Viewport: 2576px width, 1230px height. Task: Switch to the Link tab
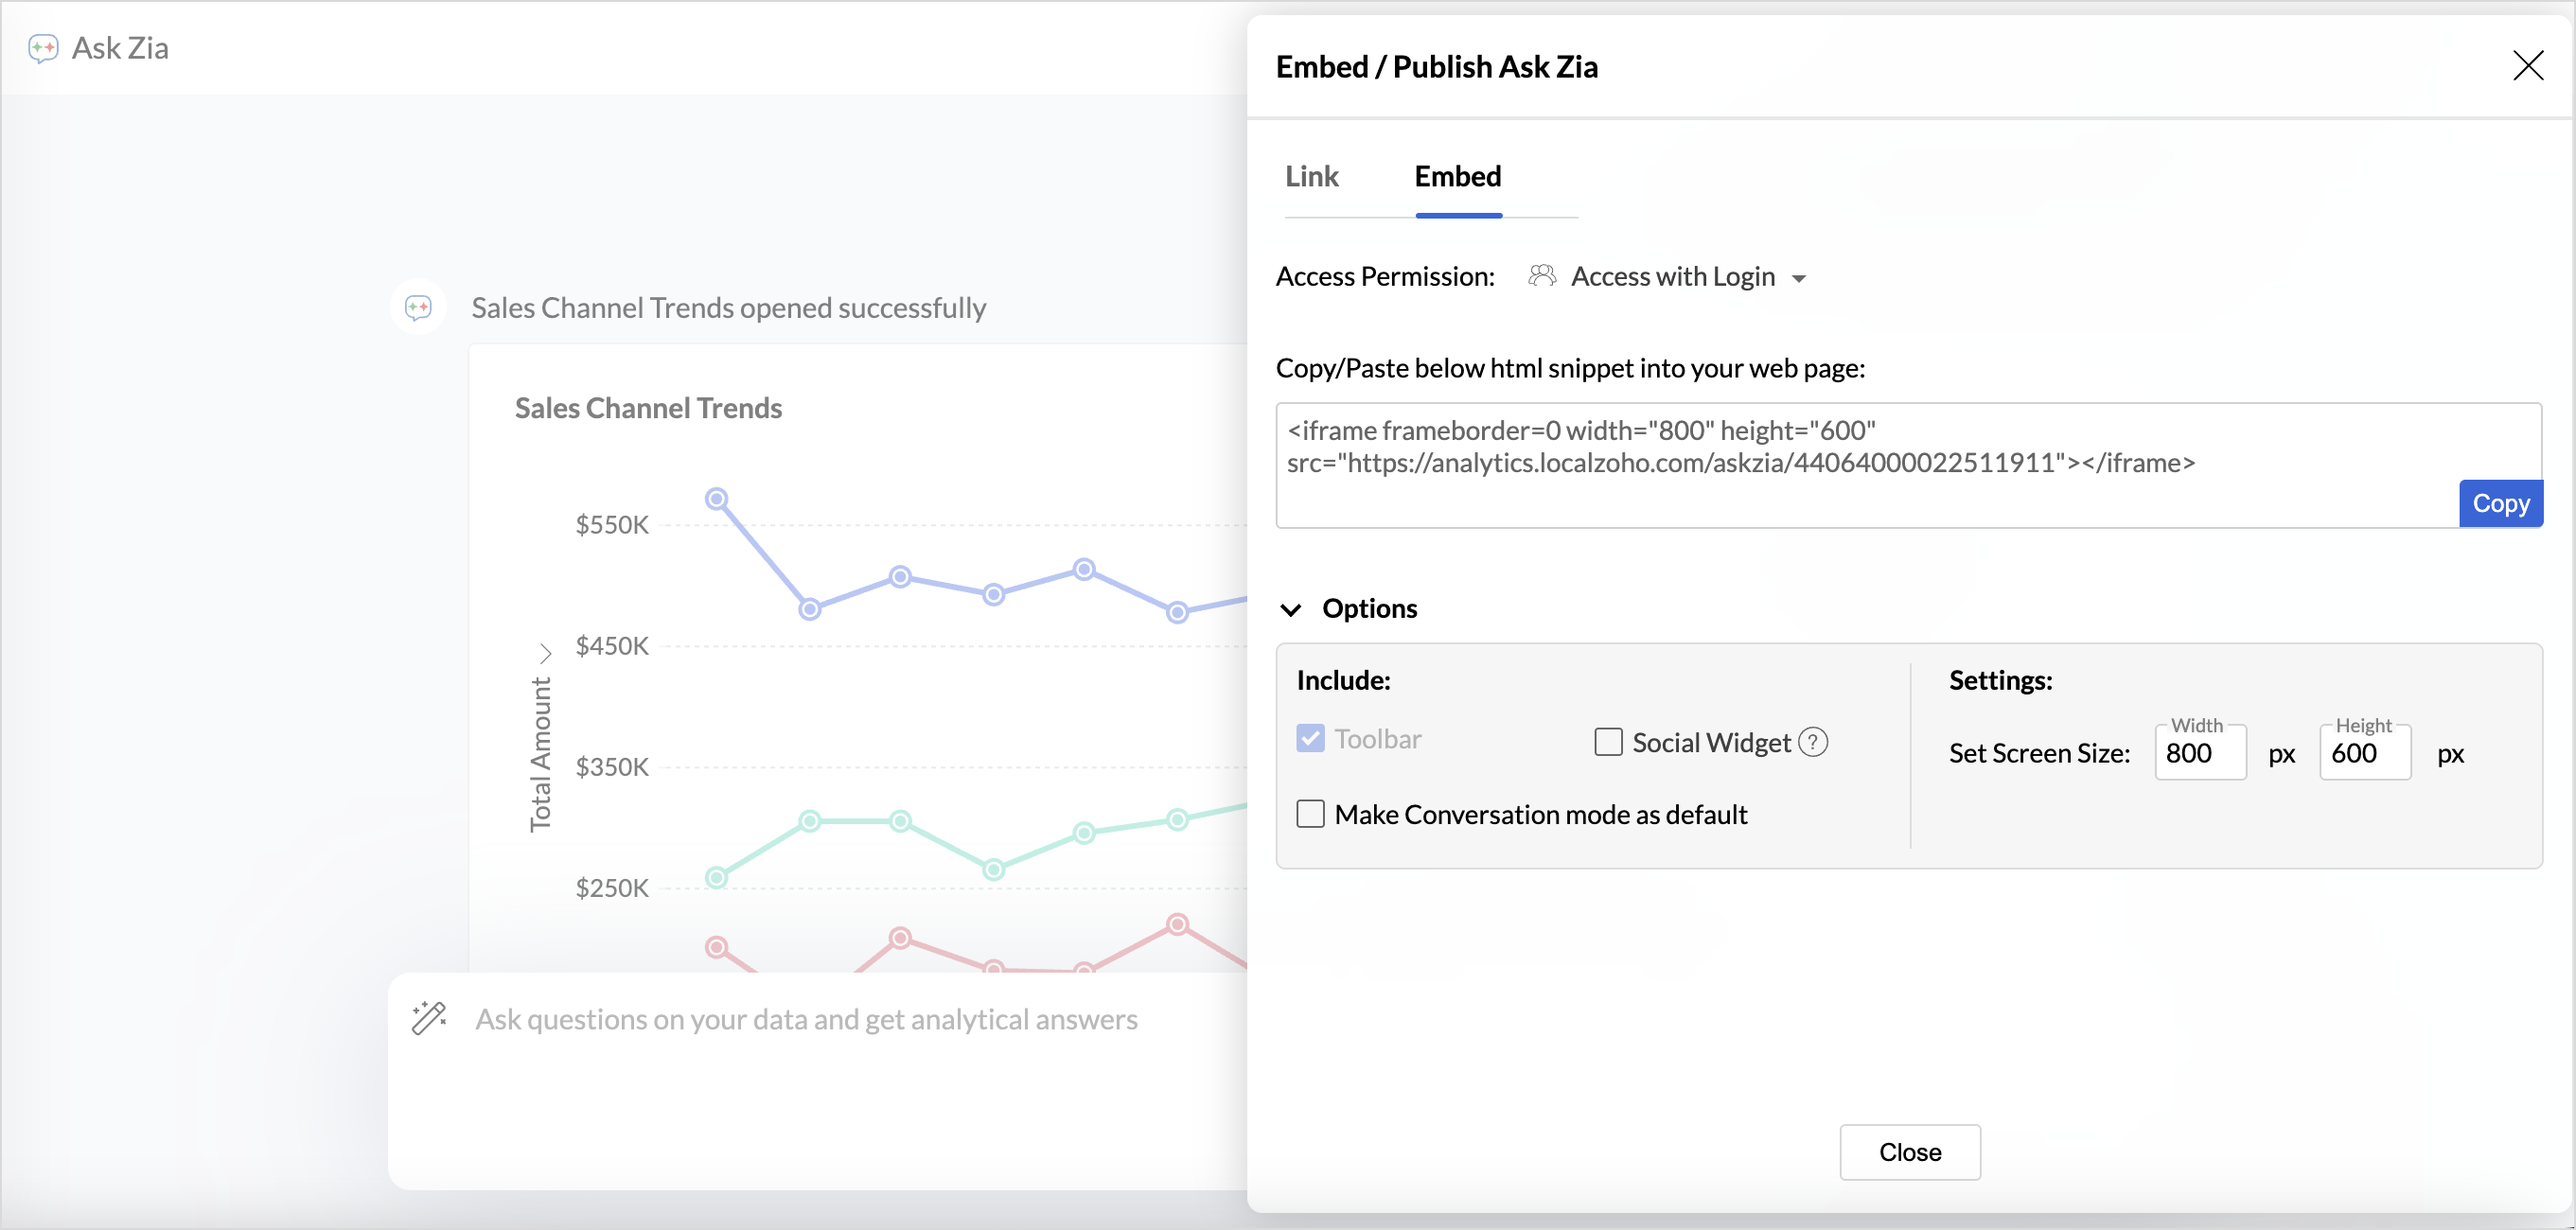(x=1311, y=177)
